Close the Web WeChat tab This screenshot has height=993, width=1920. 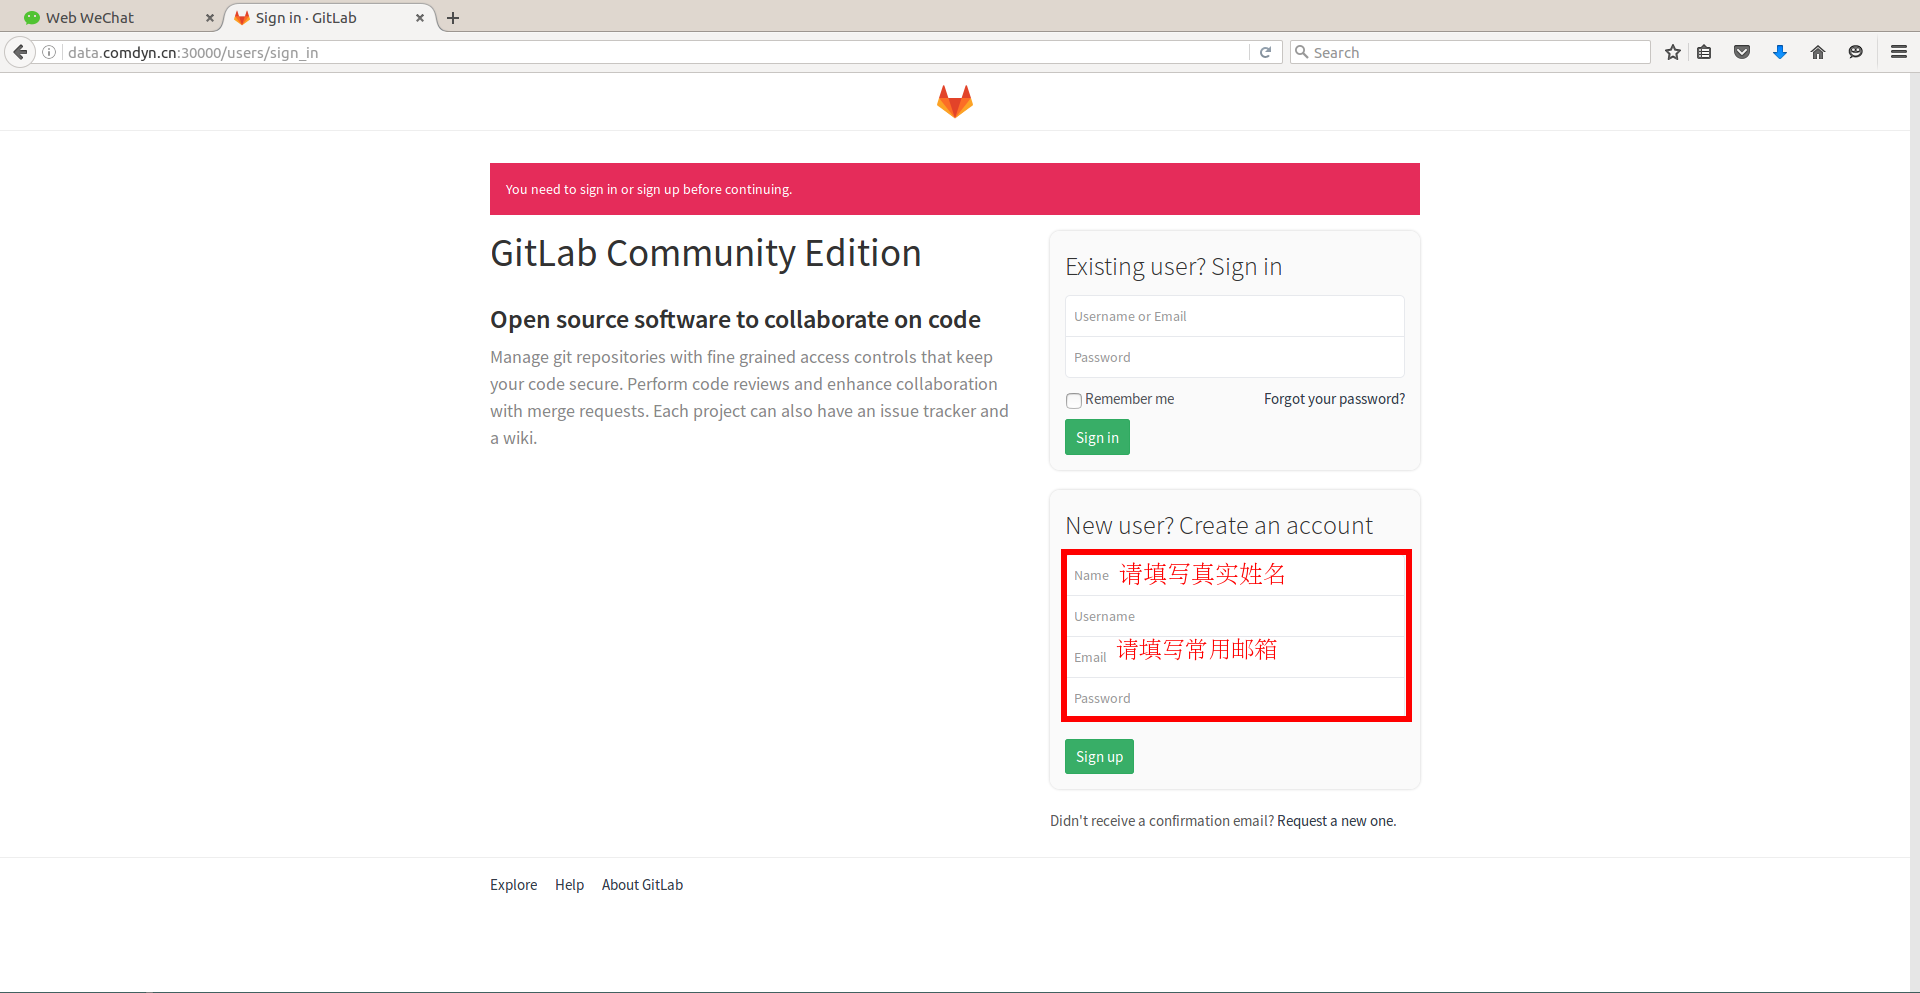pos(210,18)
